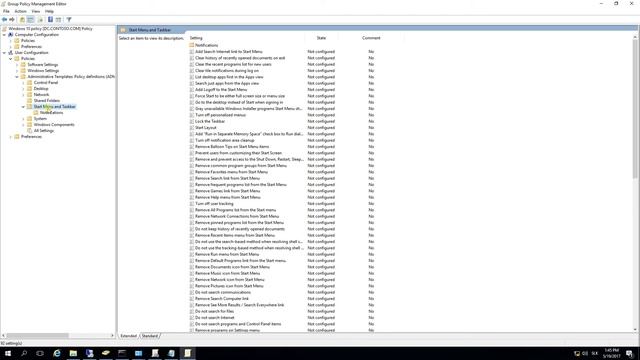Expand the System node arrow
This screenshot has width=640, height=360.
[23, 119]
